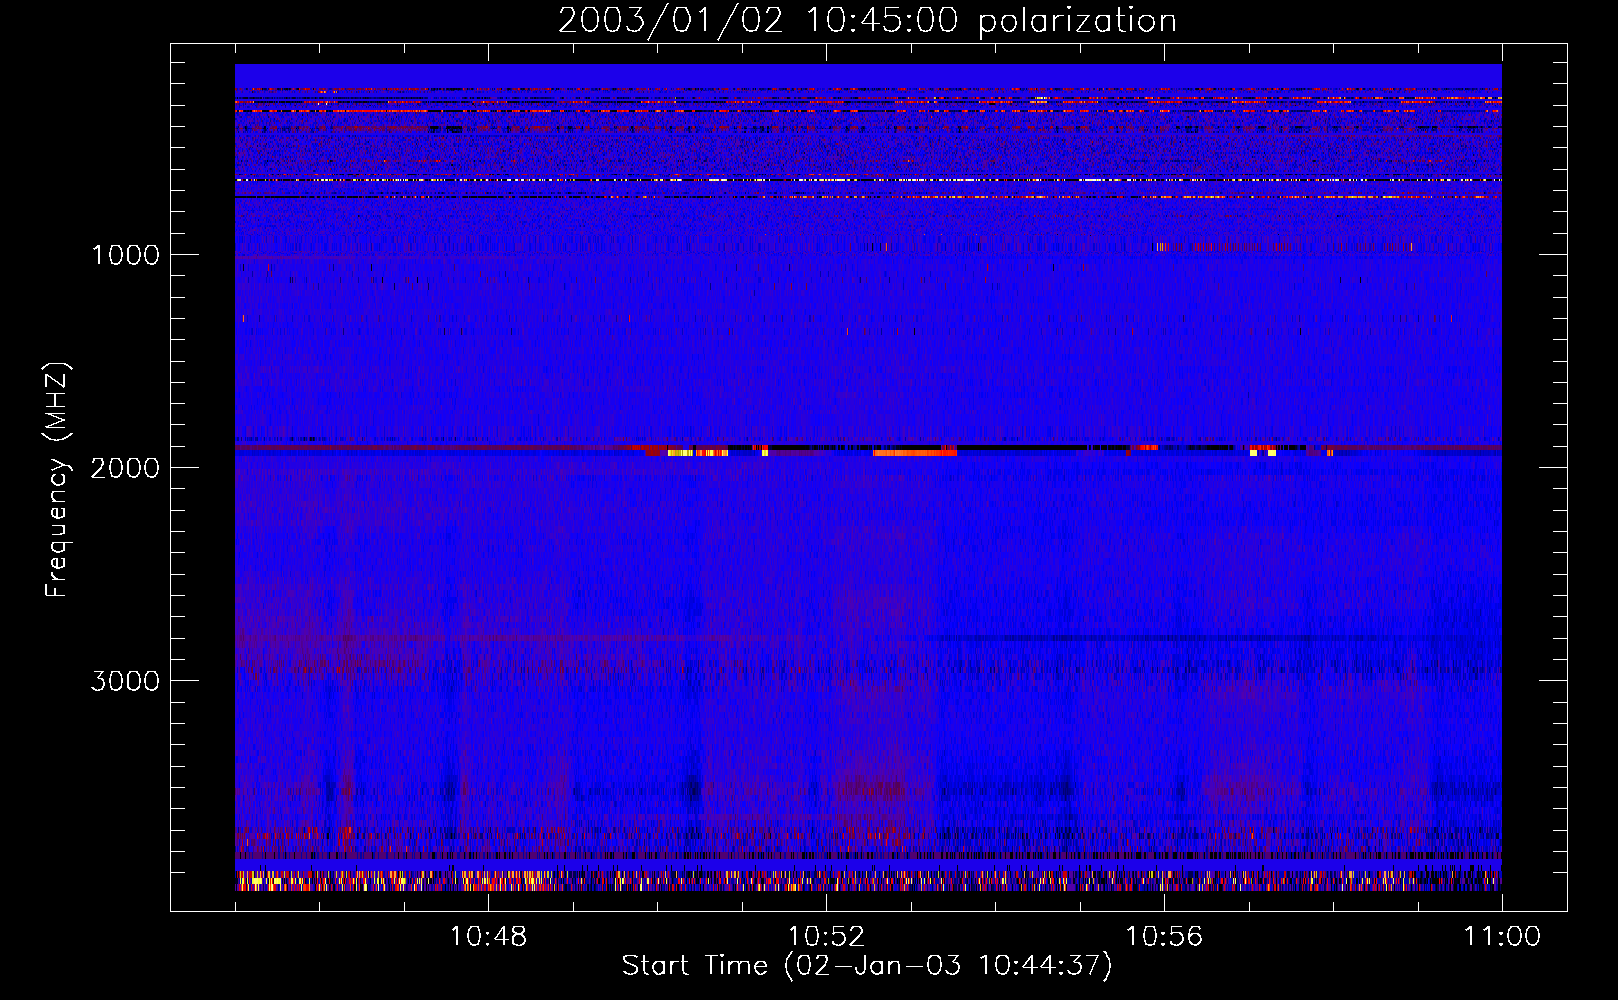Click the 10:56 time tick label
The height and width of the screenshot is (1000, 1618).
coord(1164,937)
